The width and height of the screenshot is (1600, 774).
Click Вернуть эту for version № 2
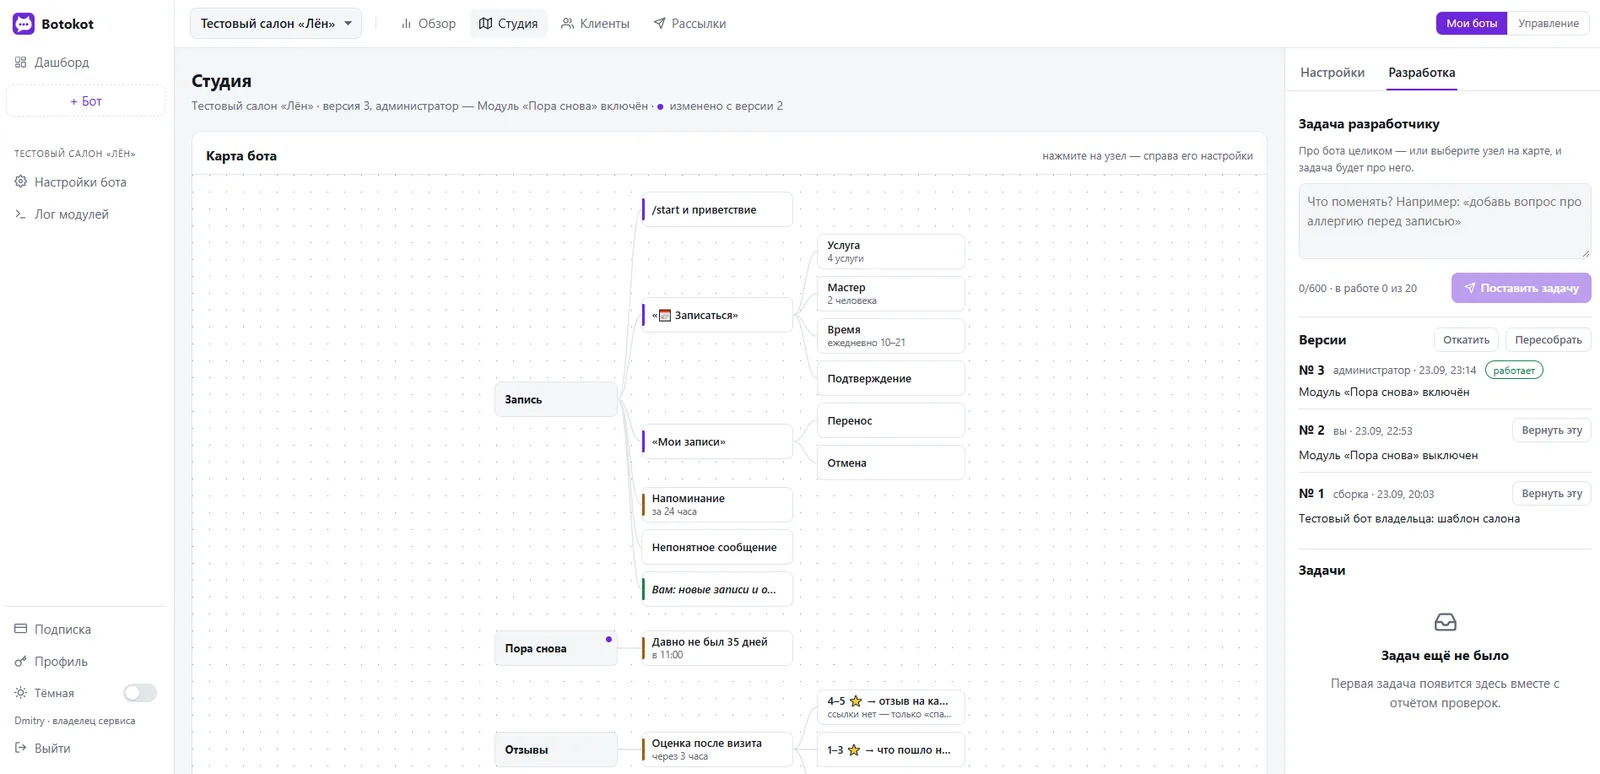point(1551,430)
